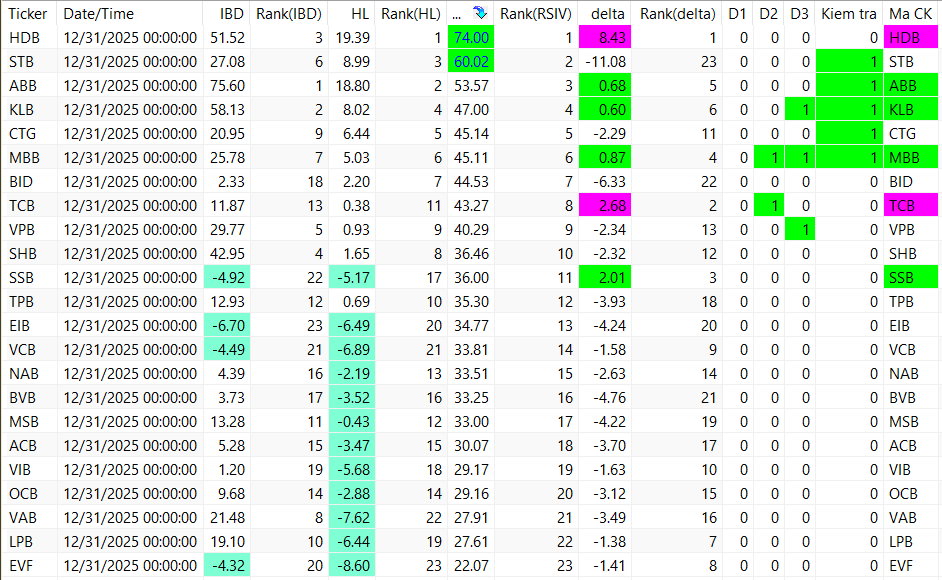Select the green 0.60 delta cell
This screenshot has height=580, width=942.
[x=605, y=110]
